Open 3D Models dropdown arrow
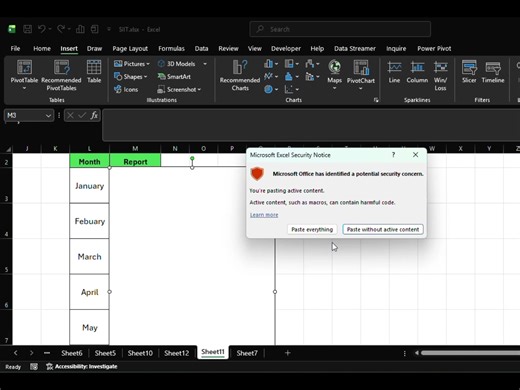Screen dimensions: 520x390 pos(205,64)
